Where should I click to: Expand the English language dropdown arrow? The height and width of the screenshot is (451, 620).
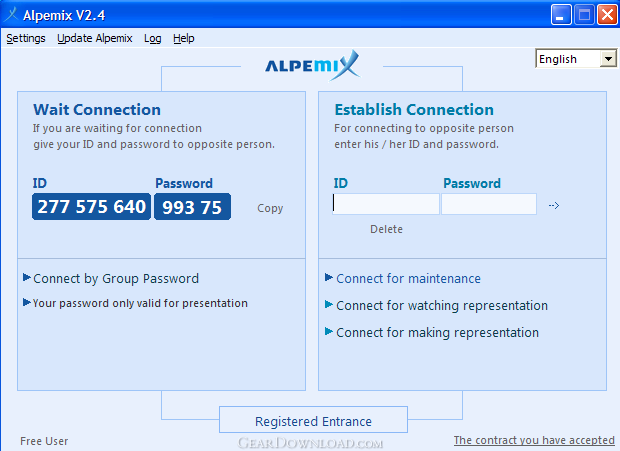pos(608,59)
